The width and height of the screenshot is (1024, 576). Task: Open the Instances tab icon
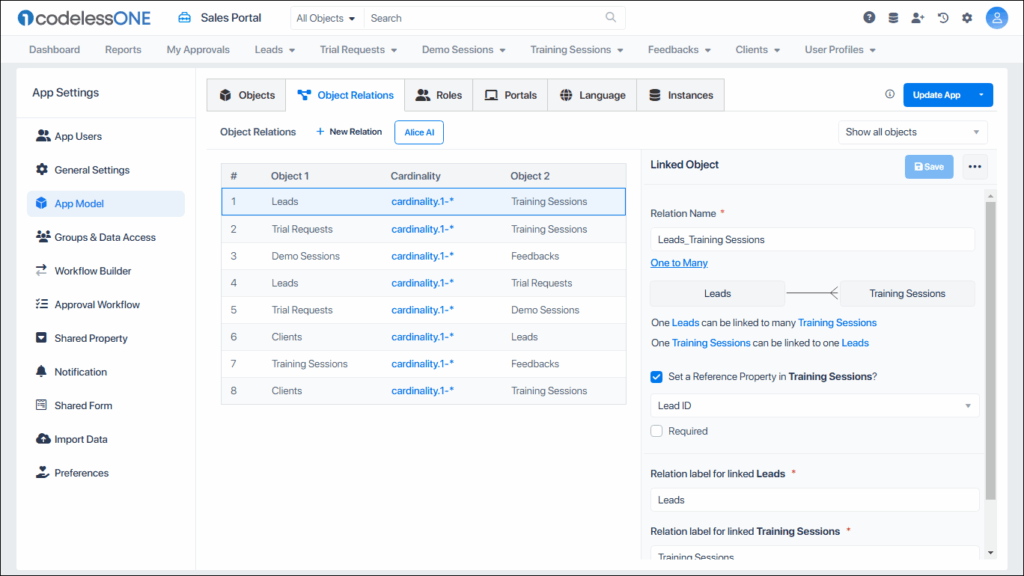tap(653, 95)
